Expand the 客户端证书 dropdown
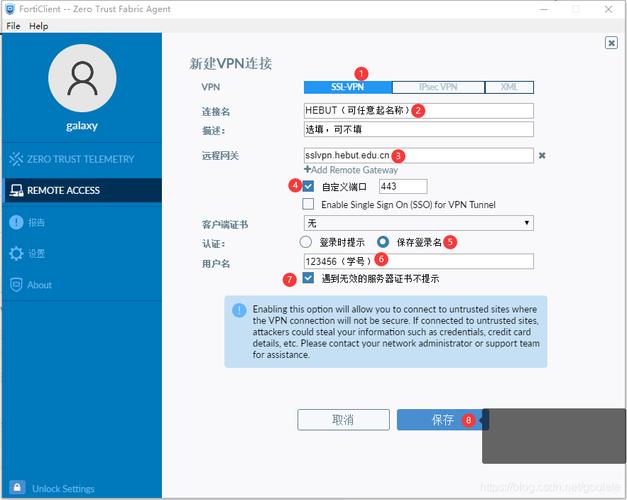 (419, 223)
